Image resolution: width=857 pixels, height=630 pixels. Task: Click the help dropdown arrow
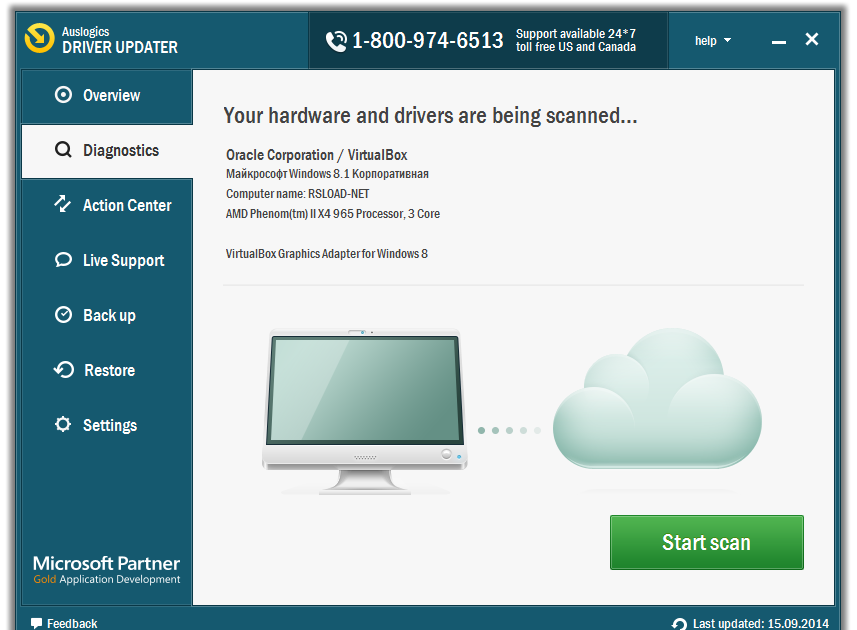[727, 40]
